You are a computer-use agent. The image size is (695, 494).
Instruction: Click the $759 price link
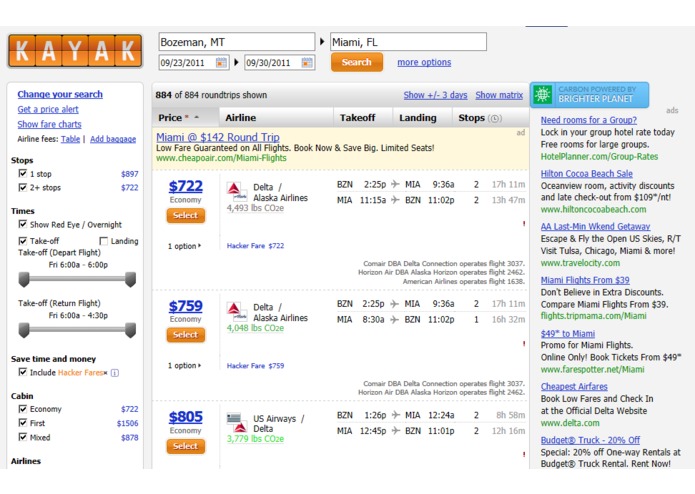pos(185,306)
